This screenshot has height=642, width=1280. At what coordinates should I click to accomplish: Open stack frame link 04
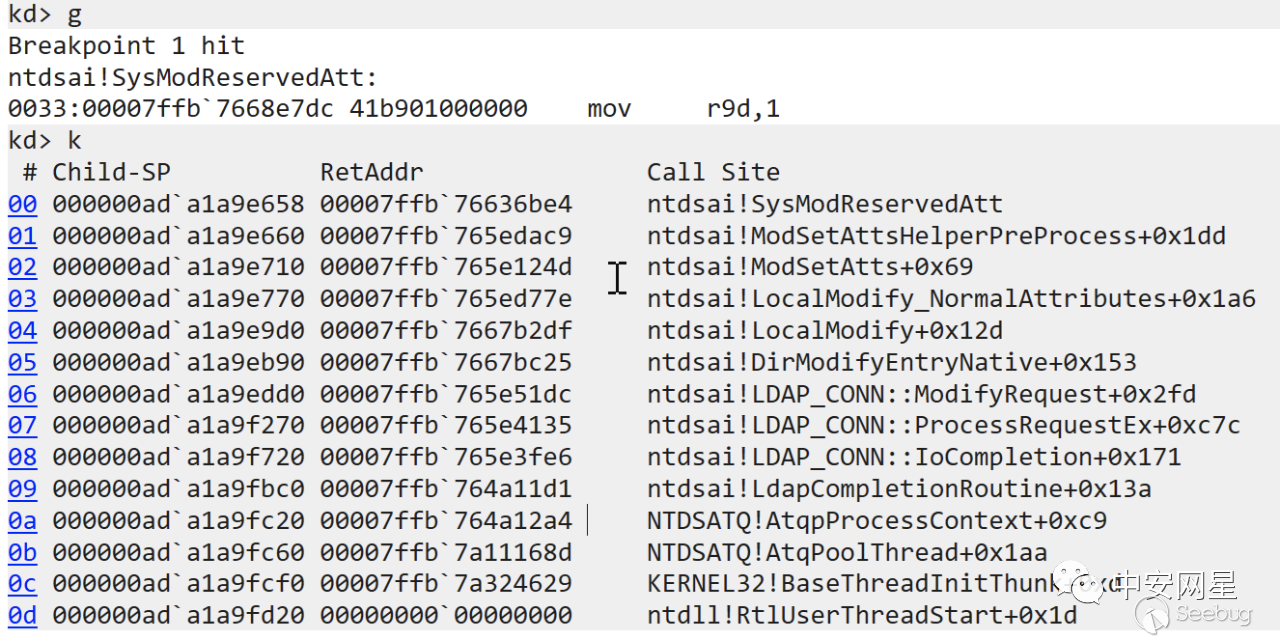pyautogui.click(x=22, y=331)
